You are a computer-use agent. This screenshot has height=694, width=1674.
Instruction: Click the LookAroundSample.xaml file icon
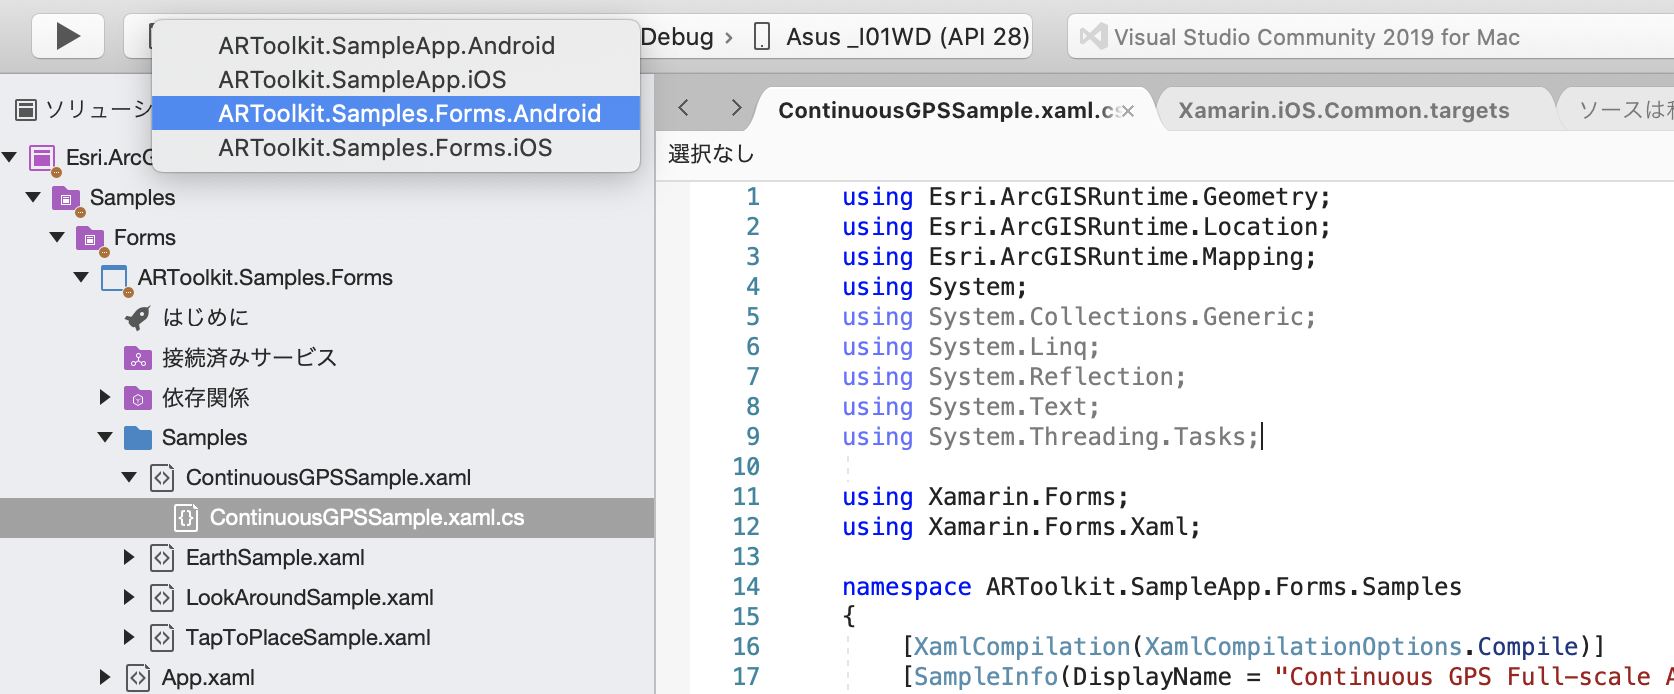(x=162, y=598)
